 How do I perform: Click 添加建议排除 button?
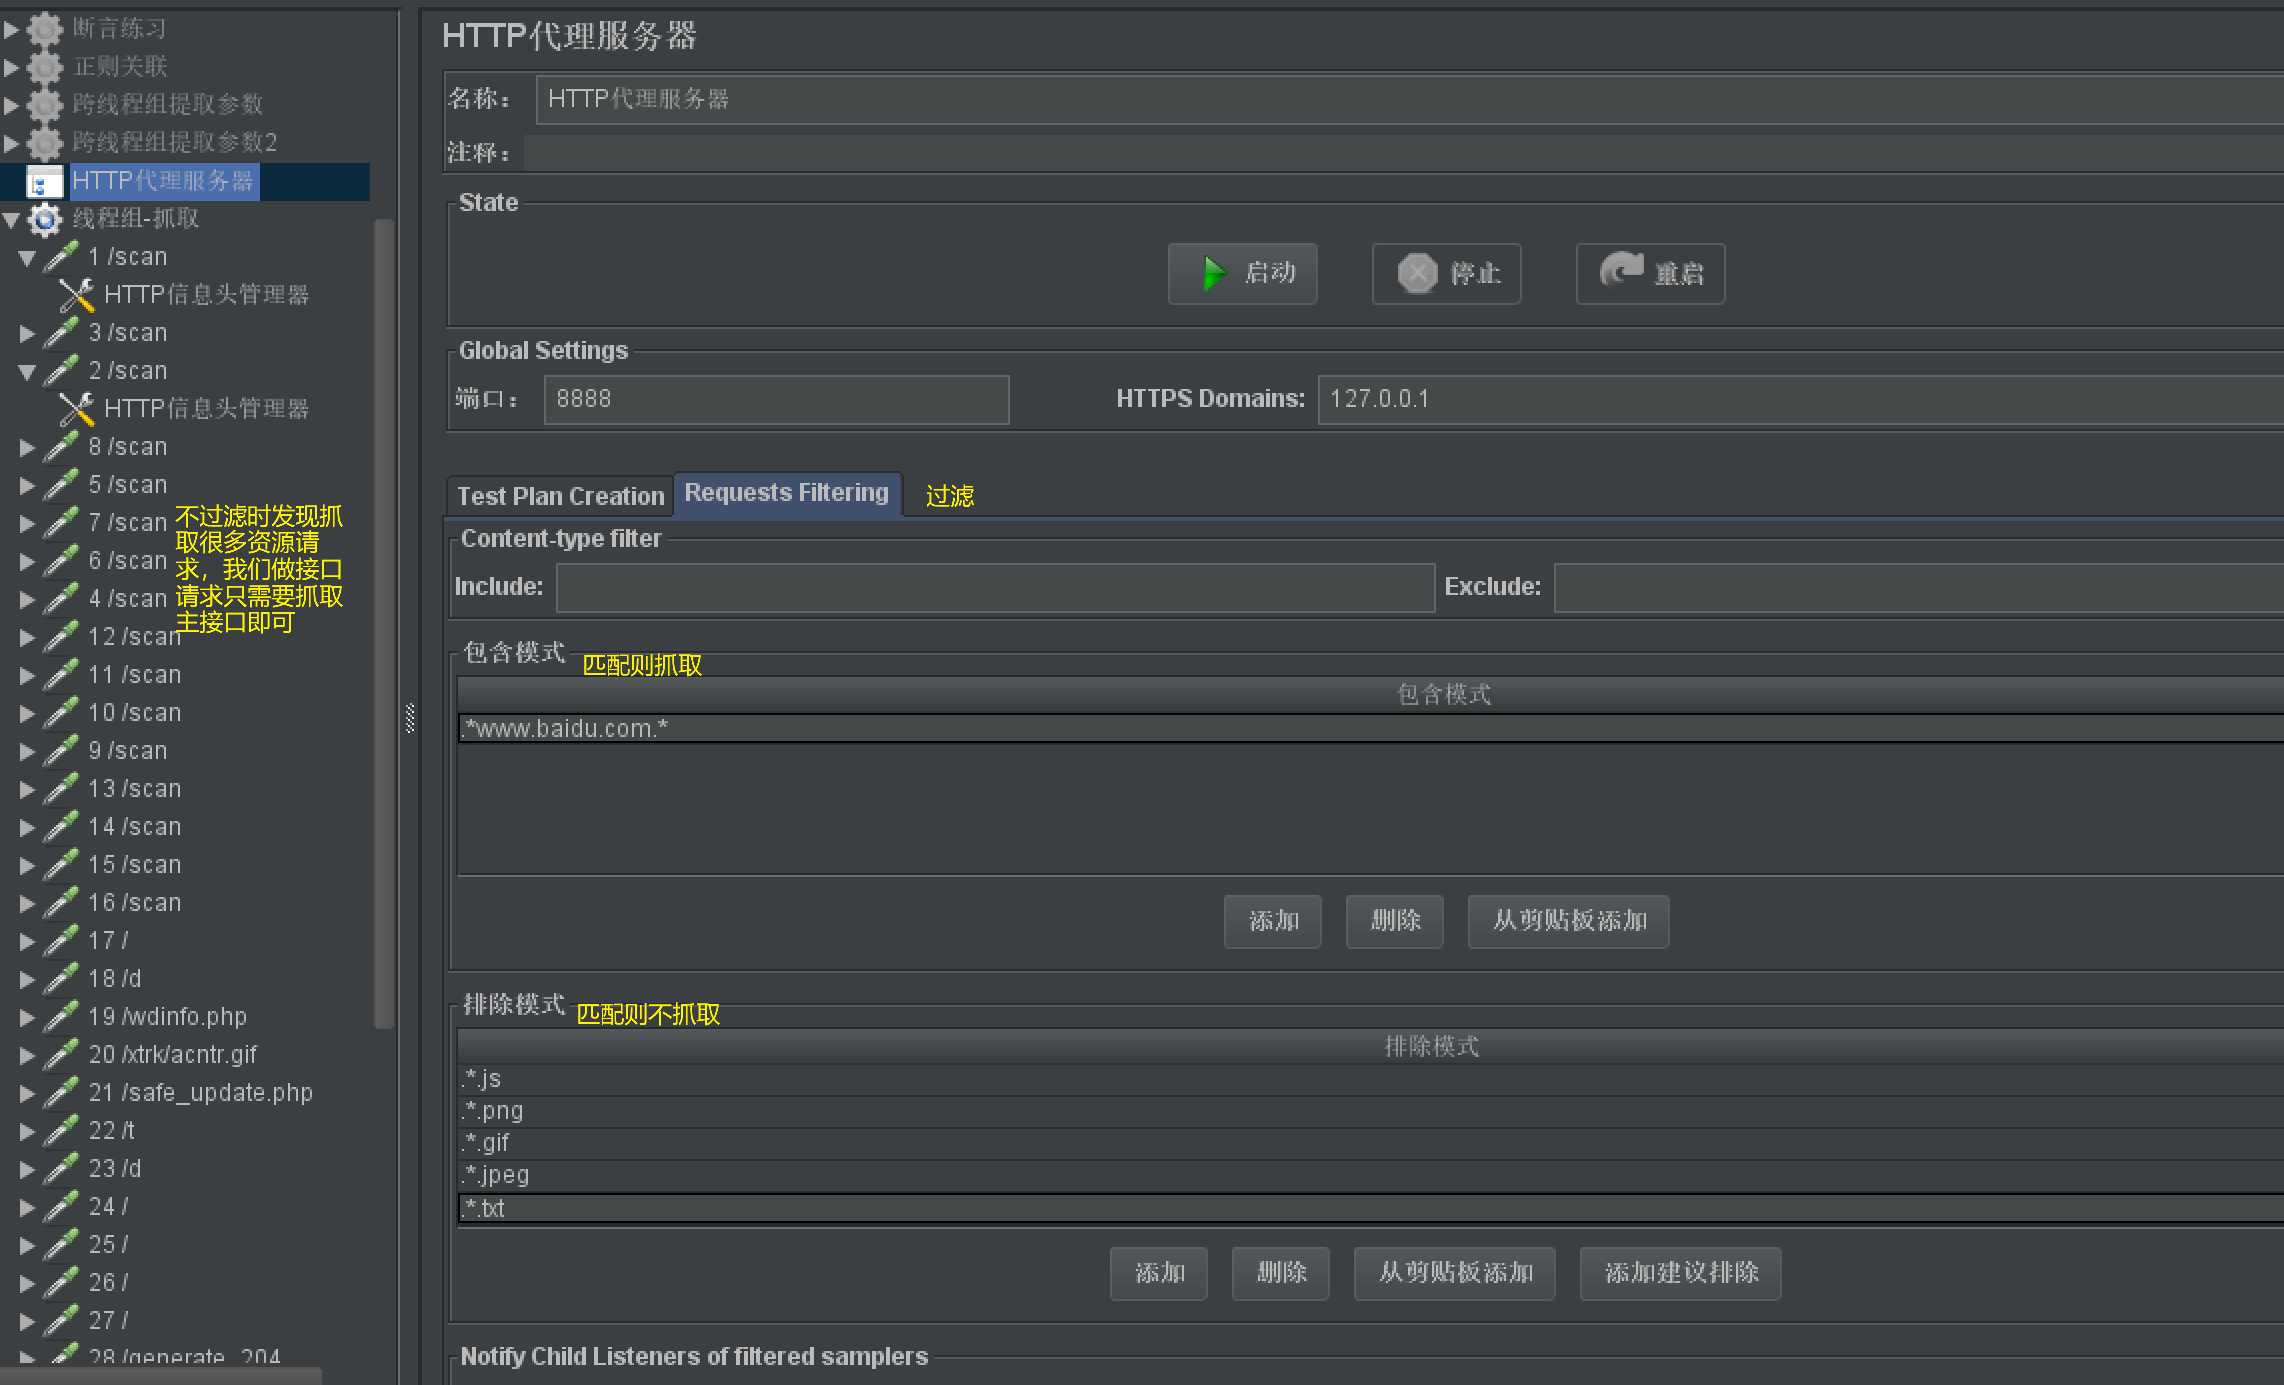(x=1680, y=1273)
